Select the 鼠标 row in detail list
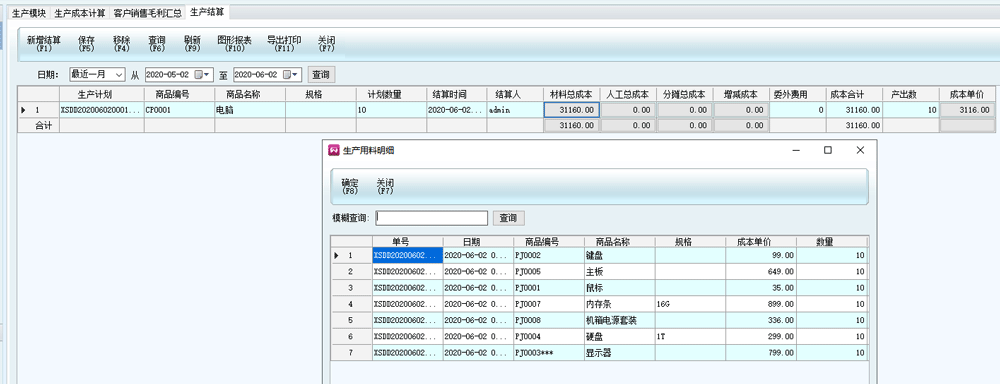 [x=599, y=288]
